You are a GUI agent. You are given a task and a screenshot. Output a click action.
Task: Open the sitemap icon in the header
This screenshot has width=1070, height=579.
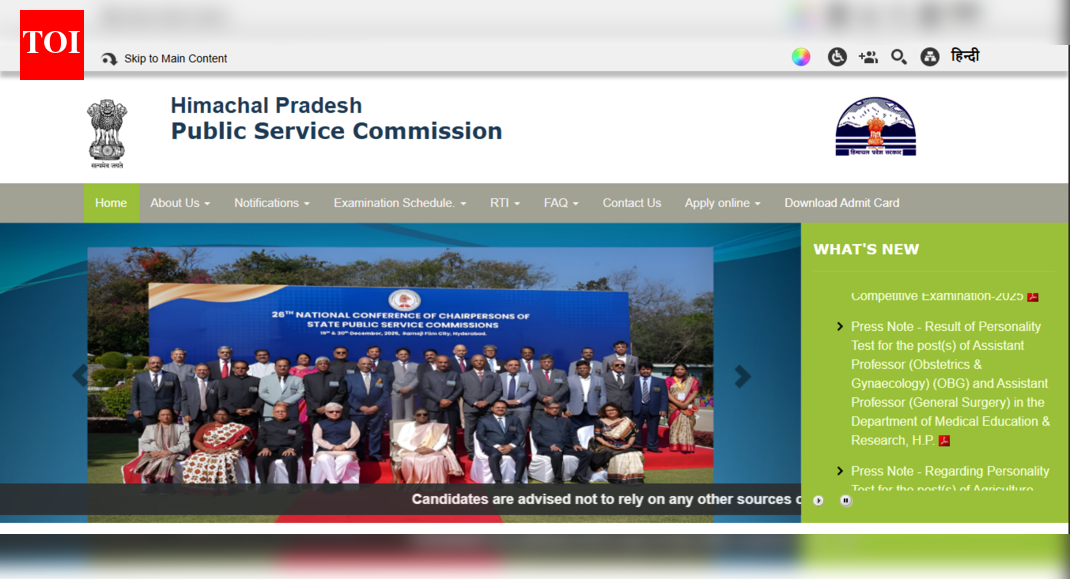click(x=929, y=57)
